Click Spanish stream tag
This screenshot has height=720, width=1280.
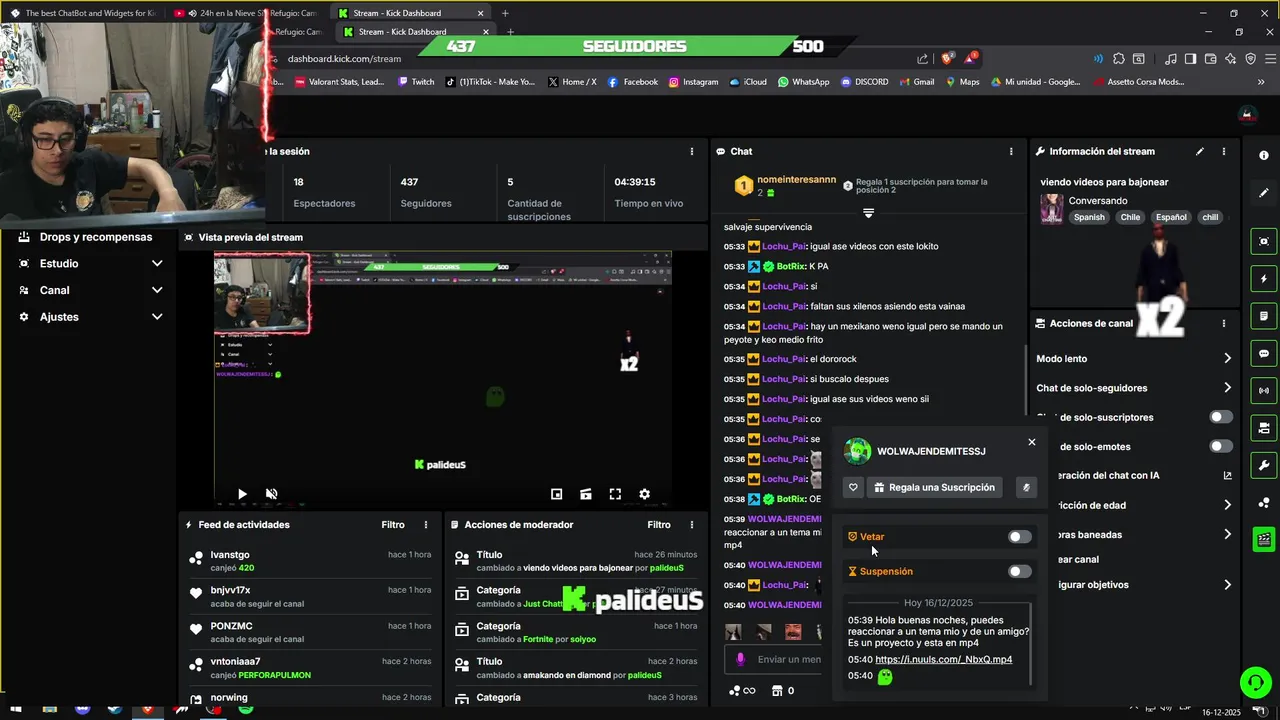click(x=1089, y=217)
